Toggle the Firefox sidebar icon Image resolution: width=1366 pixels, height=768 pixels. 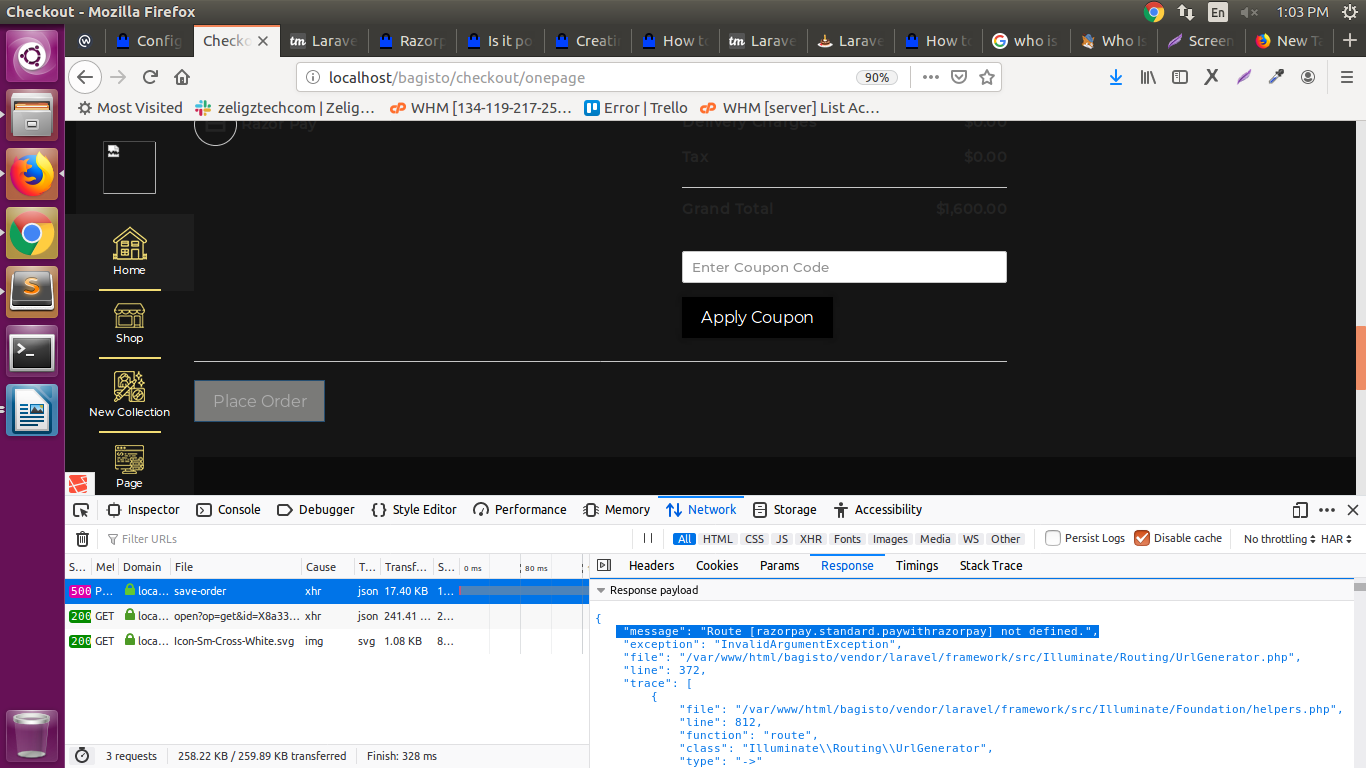(x=1180, y=77)
